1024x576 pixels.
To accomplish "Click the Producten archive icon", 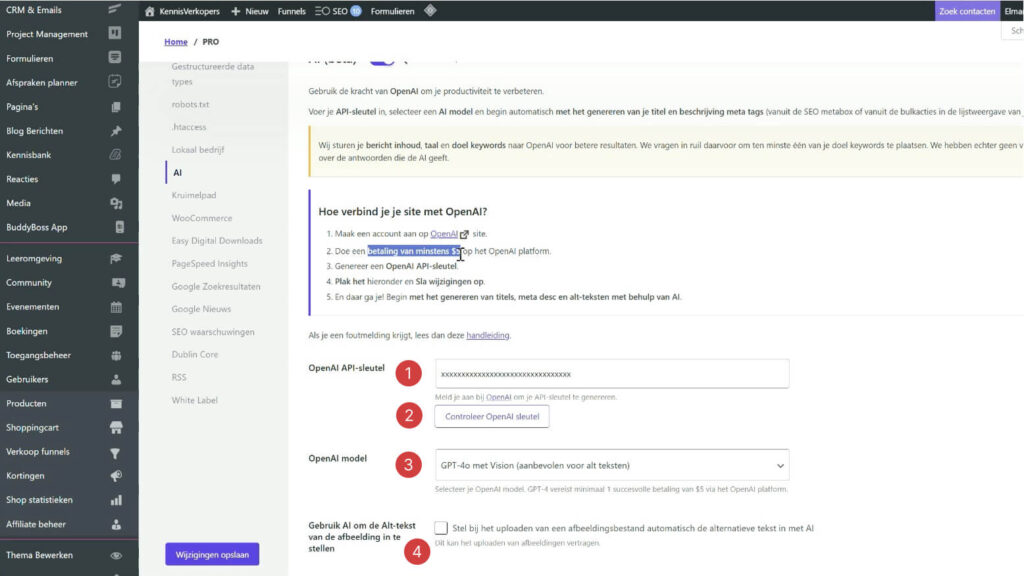I will (116, 404).
